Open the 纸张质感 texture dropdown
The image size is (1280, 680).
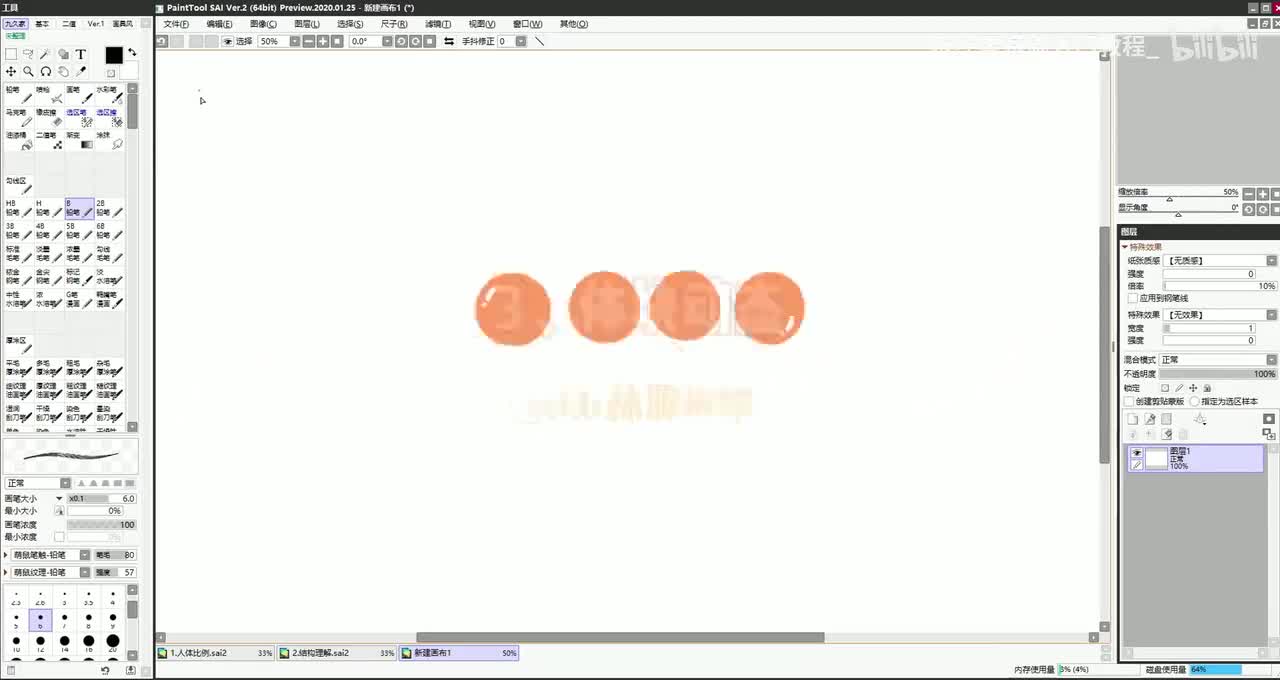click(x=1272, y=261)
